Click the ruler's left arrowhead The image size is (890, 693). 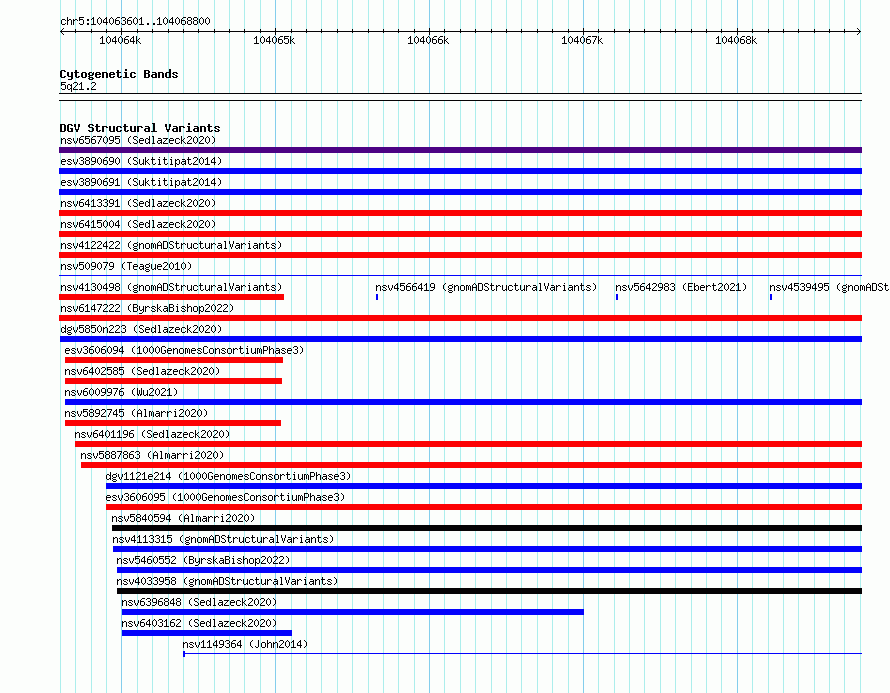click(x=62, y=31)
